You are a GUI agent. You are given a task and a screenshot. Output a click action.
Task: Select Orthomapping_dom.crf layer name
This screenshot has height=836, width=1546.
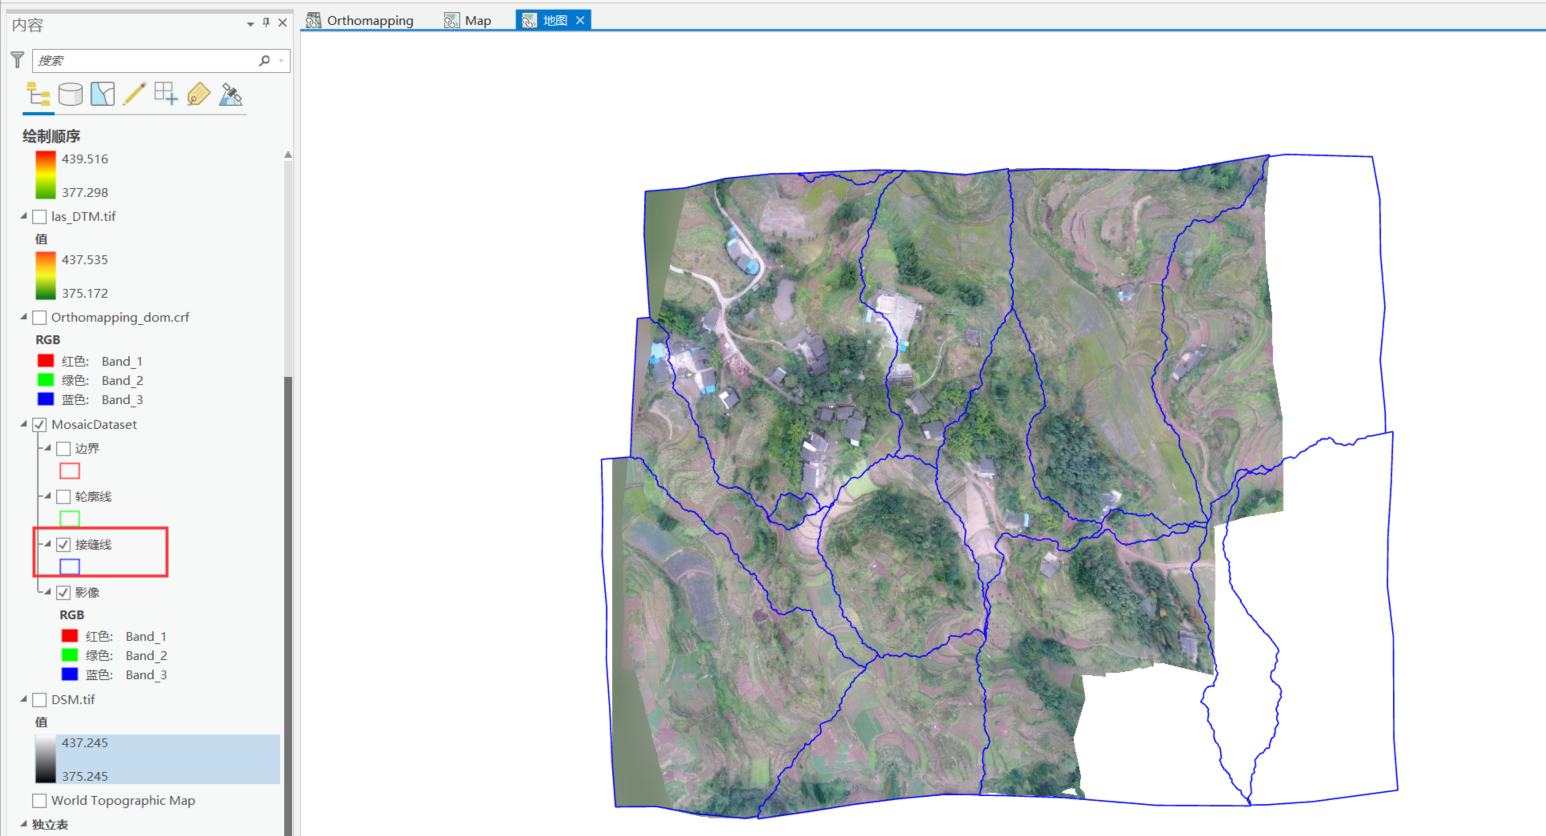tap(120, 317)
